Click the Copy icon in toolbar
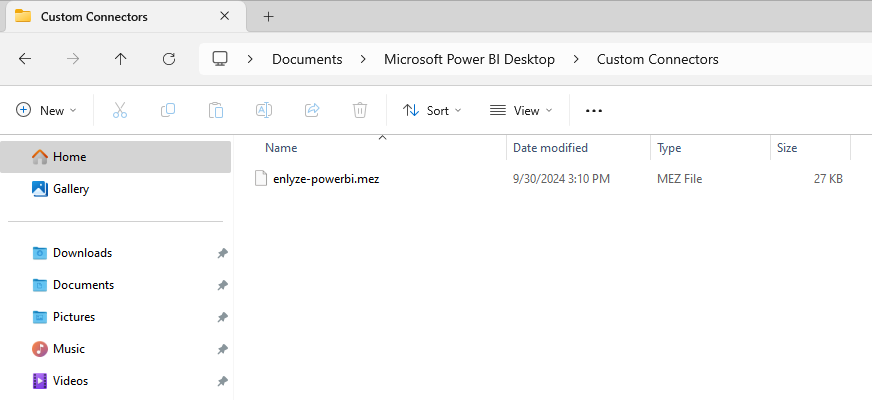The image size is (872, 400). click(x=168, y=111)
